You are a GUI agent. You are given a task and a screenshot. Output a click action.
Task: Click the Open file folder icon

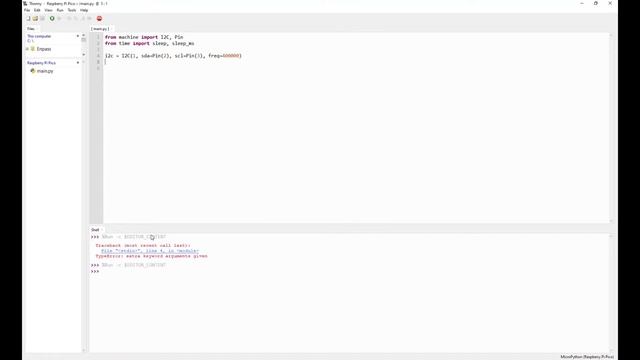click(x=35, y=18)
